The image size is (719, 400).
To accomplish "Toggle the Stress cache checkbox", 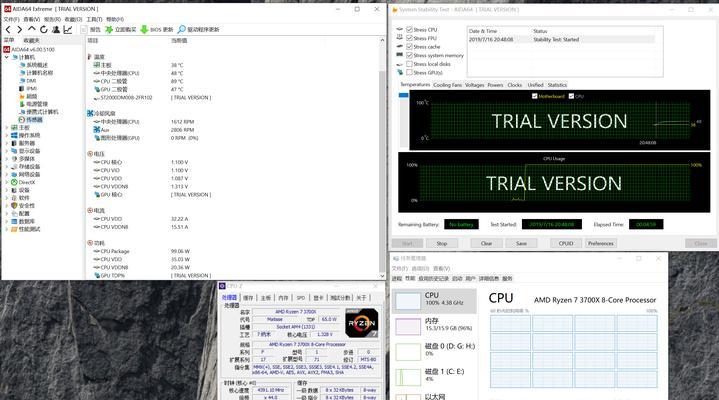I will 409,47.
